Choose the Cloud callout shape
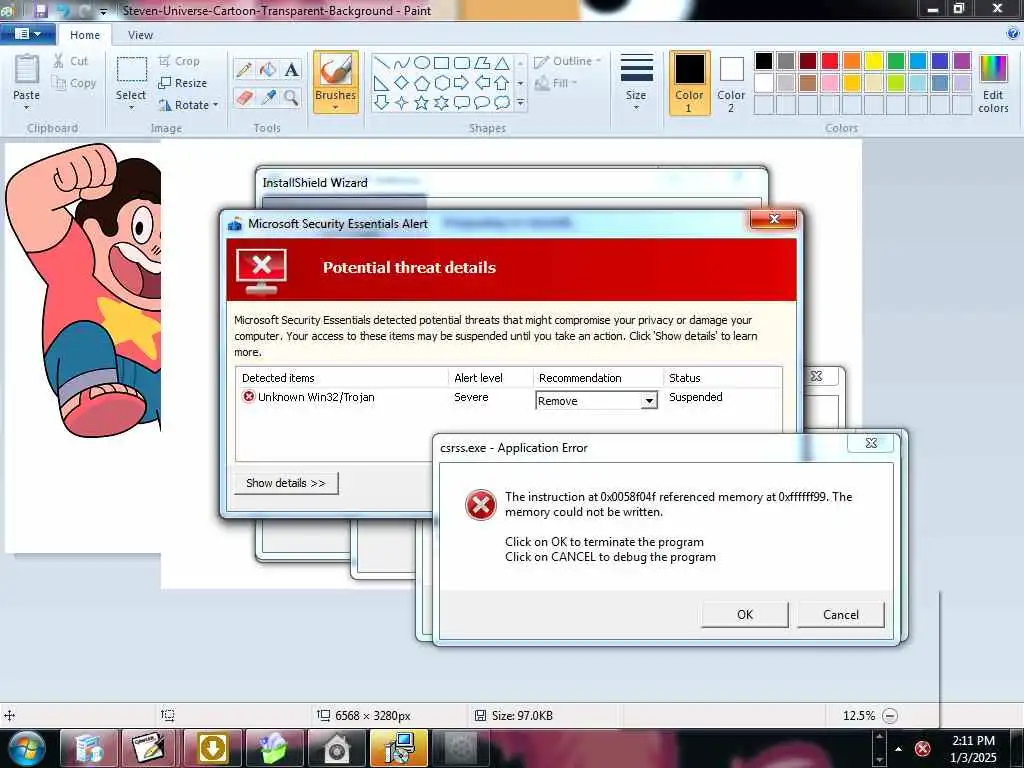Viewport: 1024px width, 768px height. point(502,103)
